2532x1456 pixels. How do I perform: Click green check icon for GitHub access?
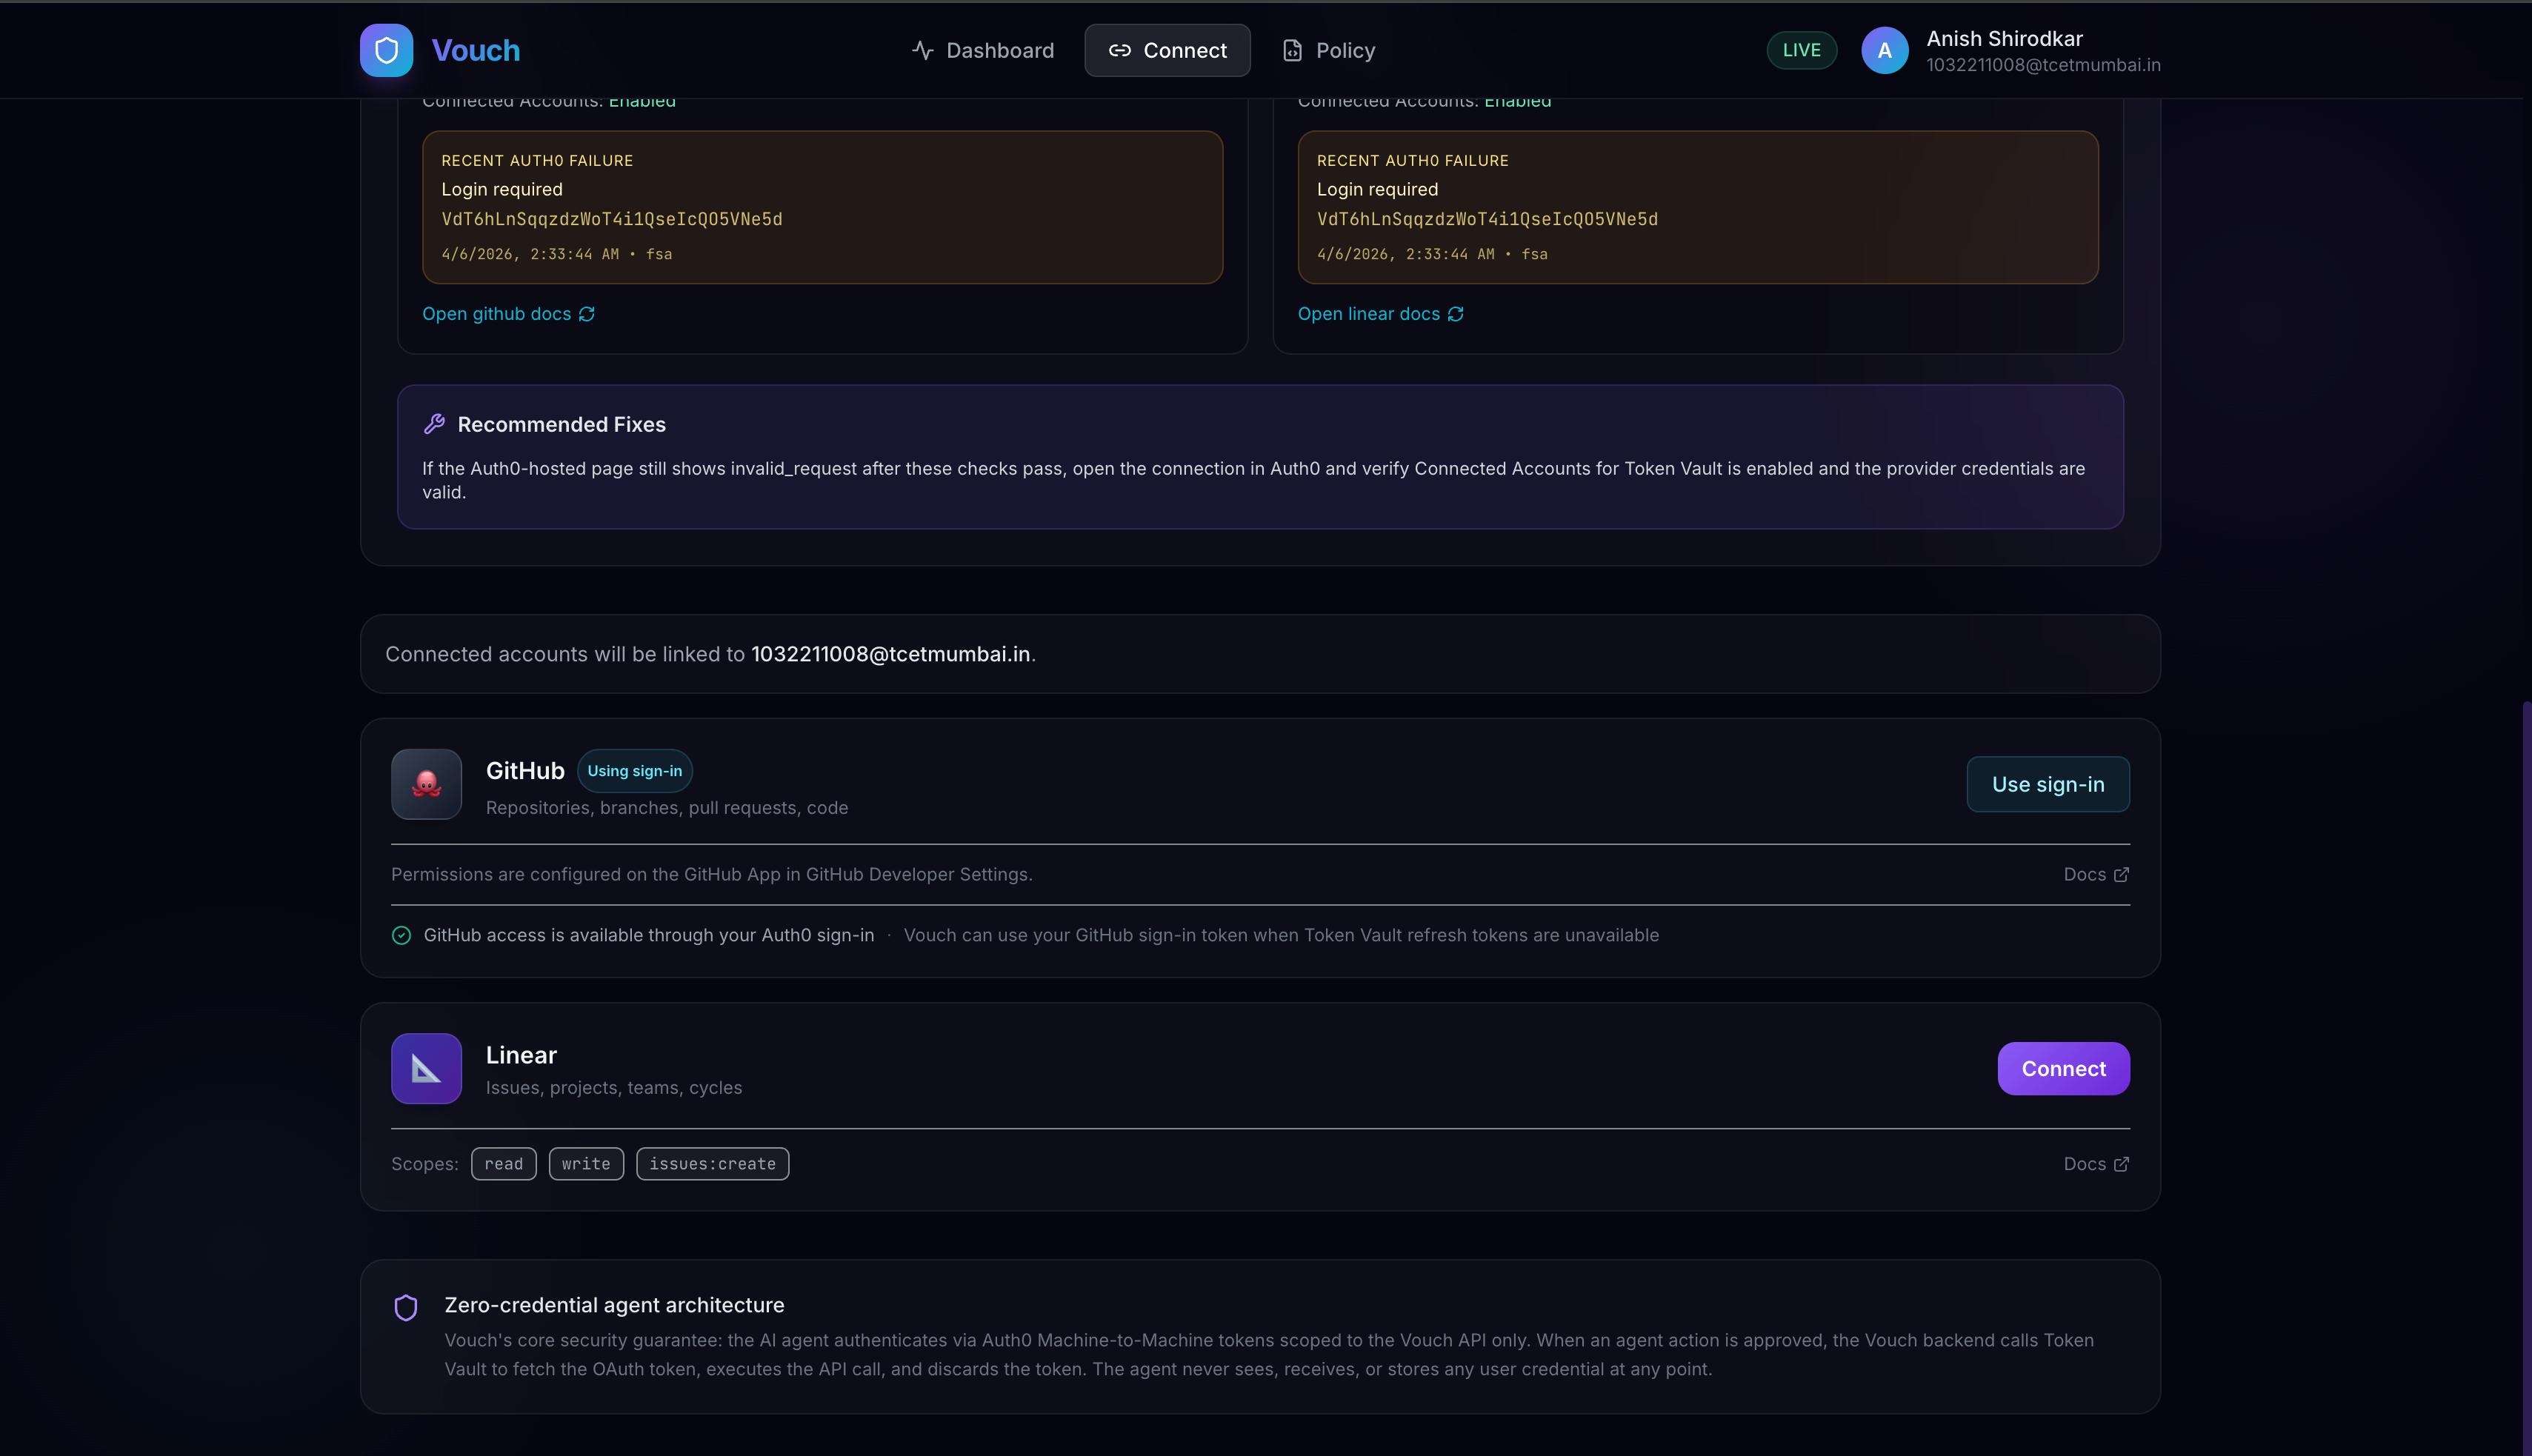coord(401,935)
